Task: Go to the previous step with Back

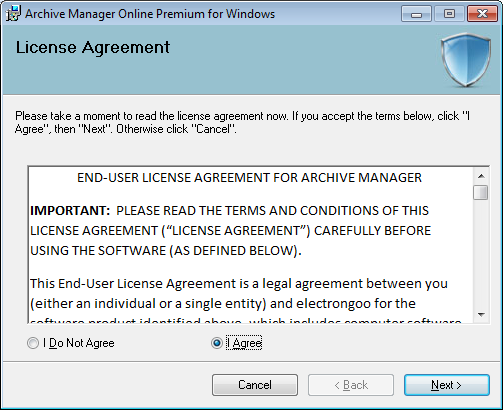Action: pyautogui.click(x=351, y=385)
